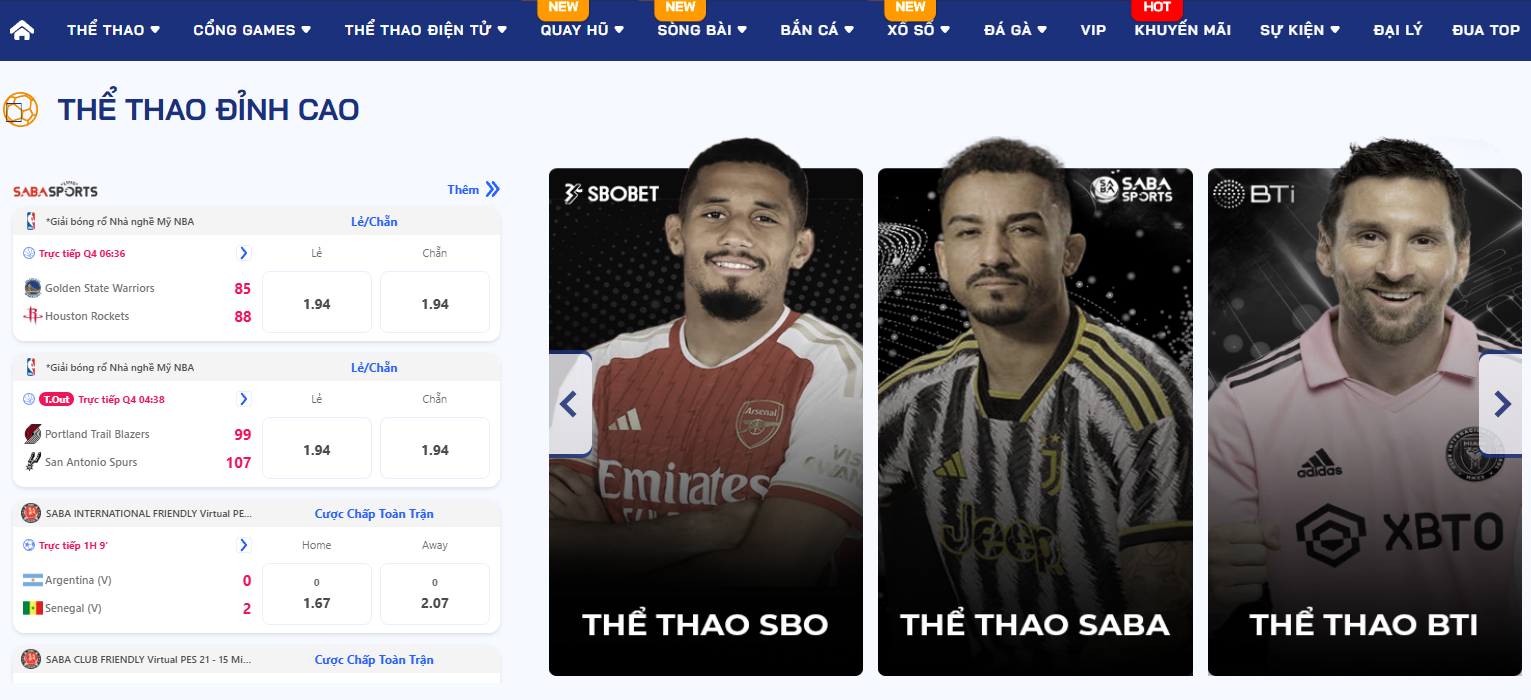
Task: Expand the THỂ THAO dropdown menu
Action: tap(113, 30)
